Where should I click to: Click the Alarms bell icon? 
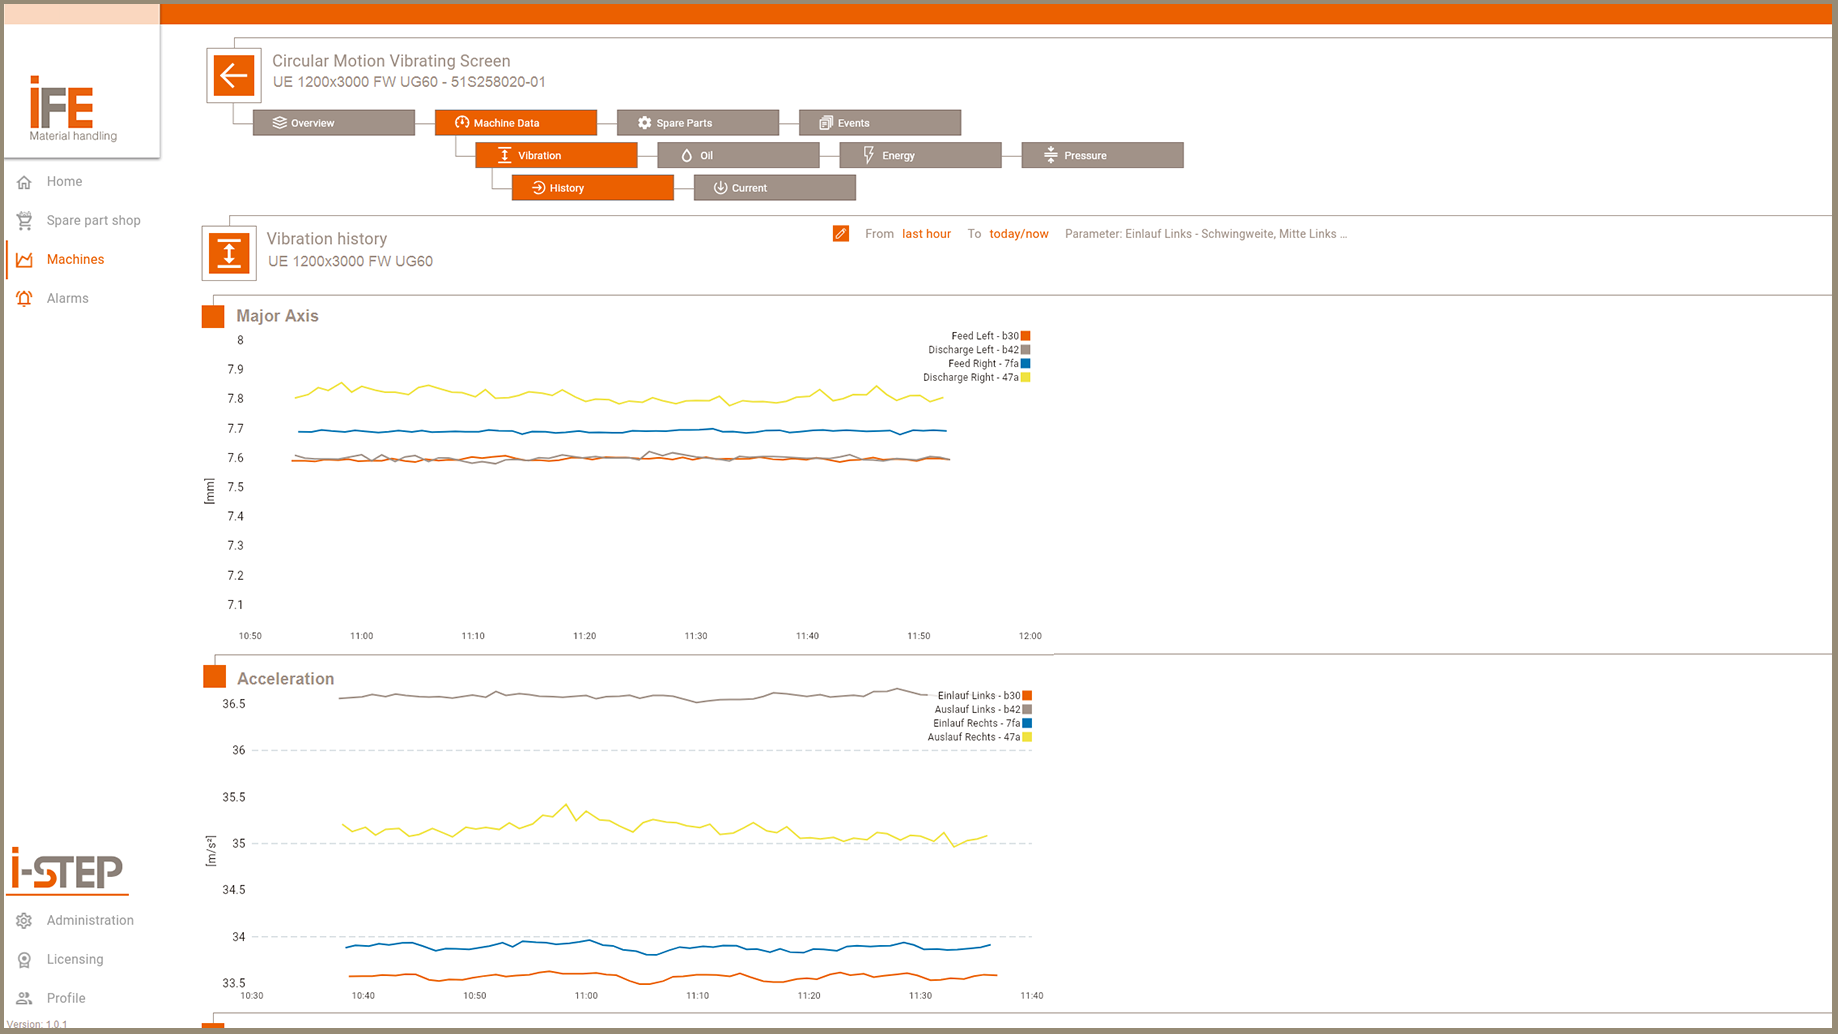[x=24, y=299]
